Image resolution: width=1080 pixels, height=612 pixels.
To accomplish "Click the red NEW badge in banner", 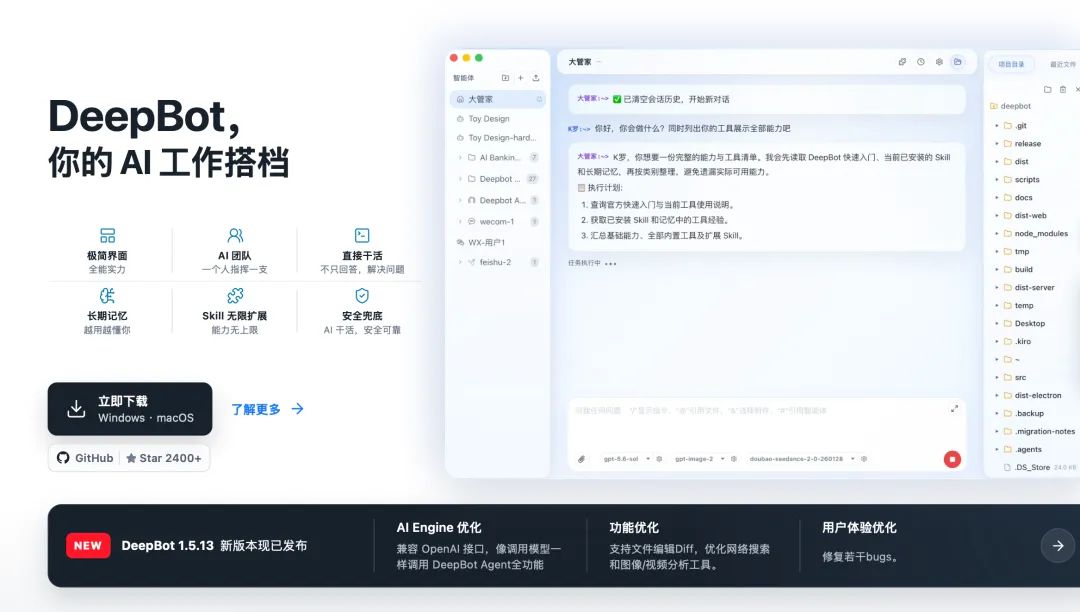I will tap(88, 546).
